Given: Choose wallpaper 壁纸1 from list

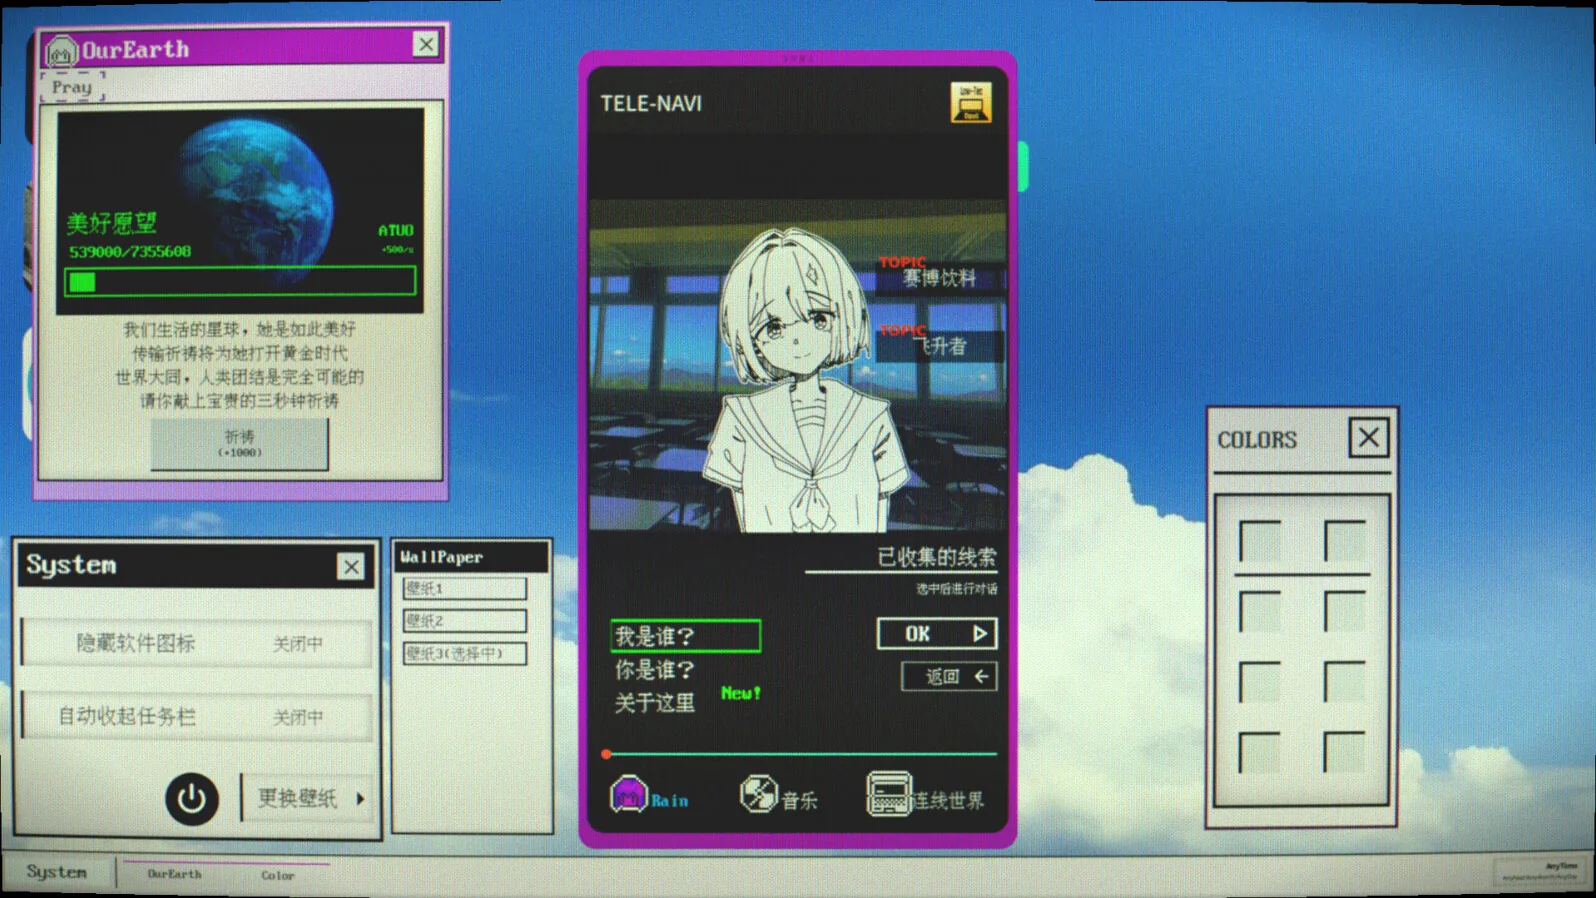Looking at the screenshot, I should pos(465,588).
